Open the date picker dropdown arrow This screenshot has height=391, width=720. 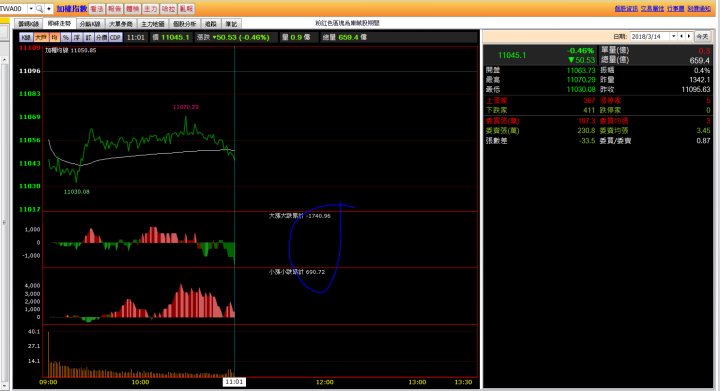[674, 36]
